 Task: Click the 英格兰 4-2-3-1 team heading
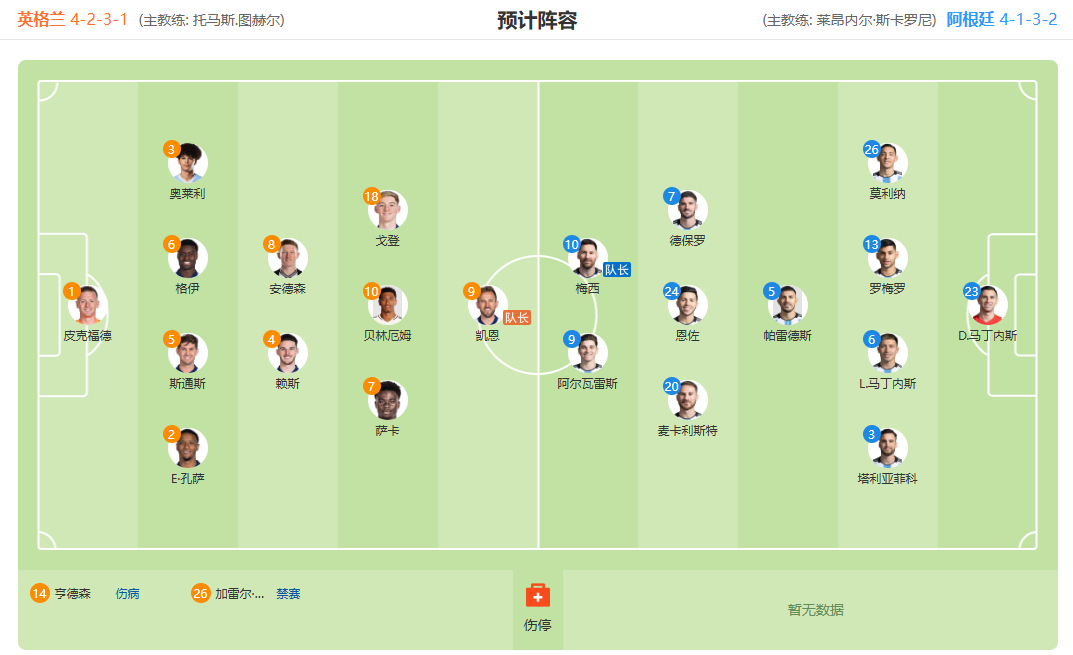(x=73, y=19)
